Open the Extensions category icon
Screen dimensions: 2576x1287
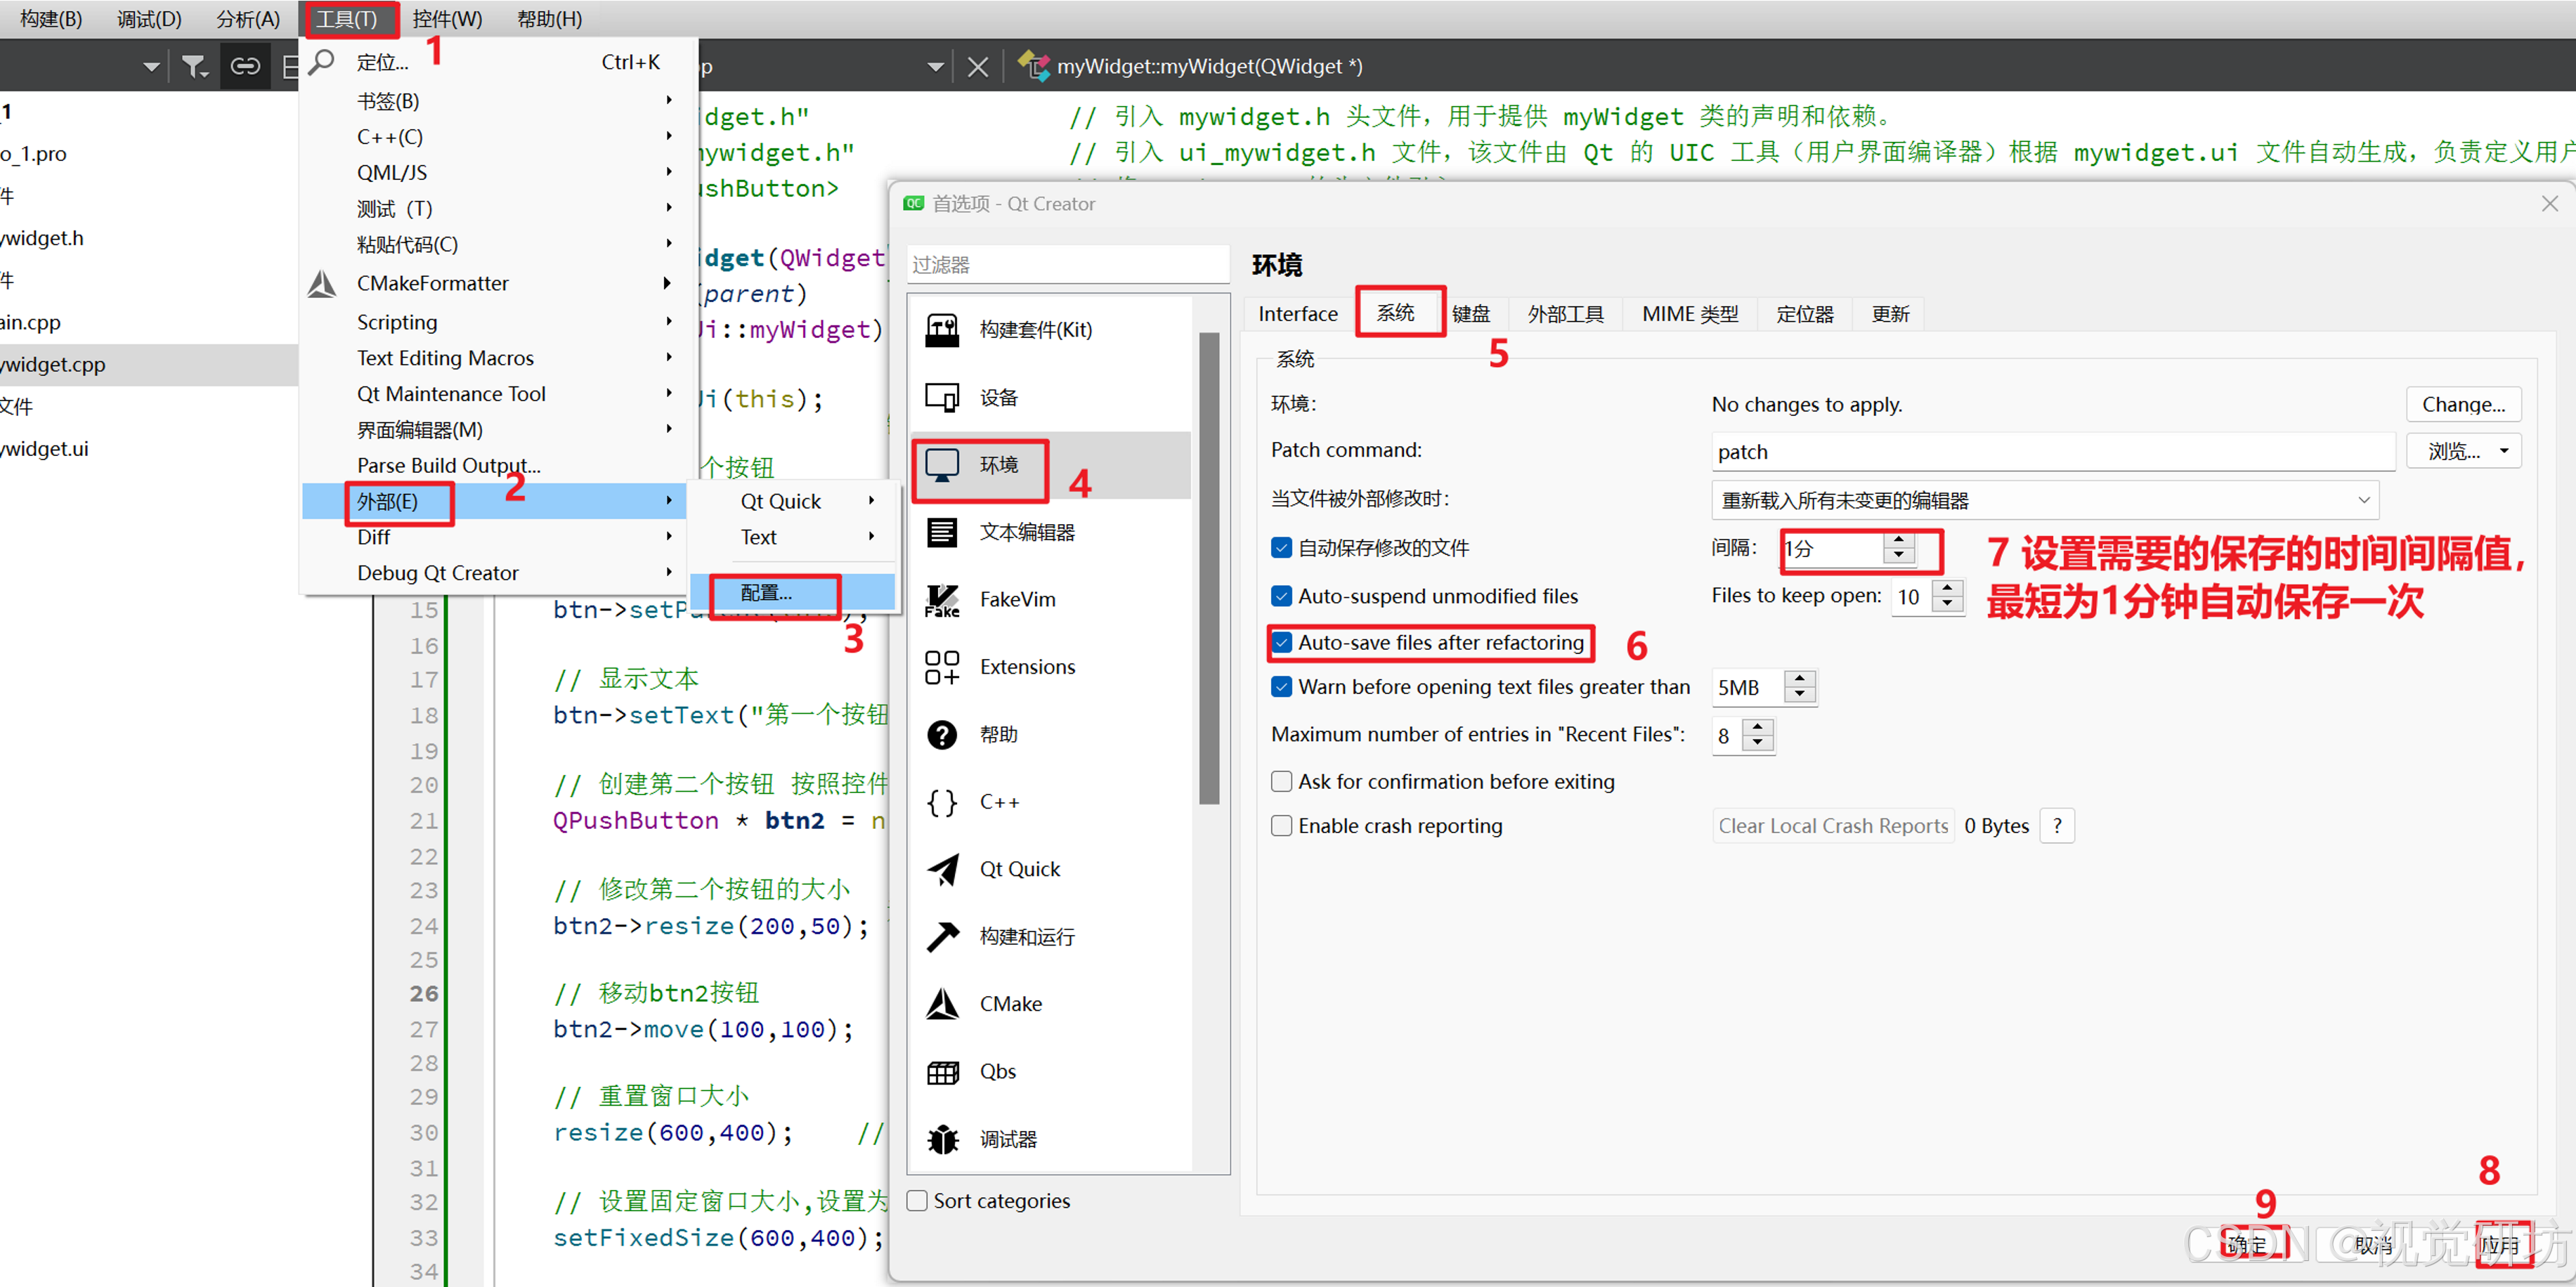tap(941, 667)
